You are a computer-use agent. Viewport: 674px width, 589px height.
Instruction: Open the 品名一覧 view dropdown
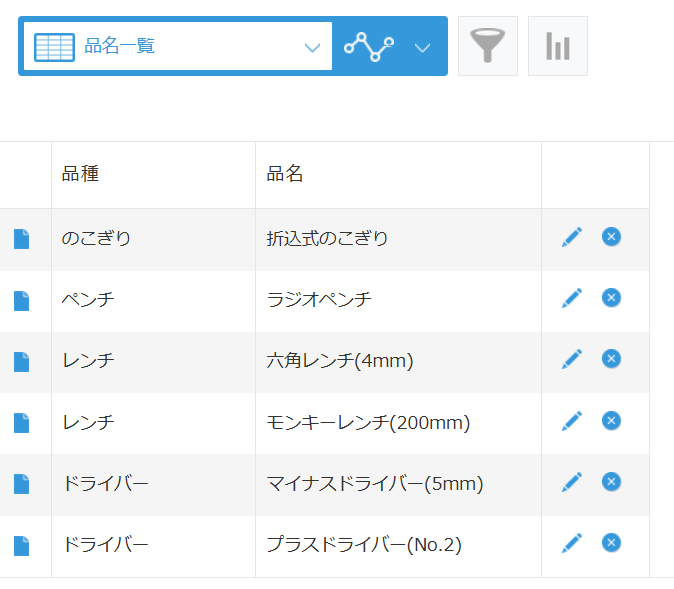(178, 46)
